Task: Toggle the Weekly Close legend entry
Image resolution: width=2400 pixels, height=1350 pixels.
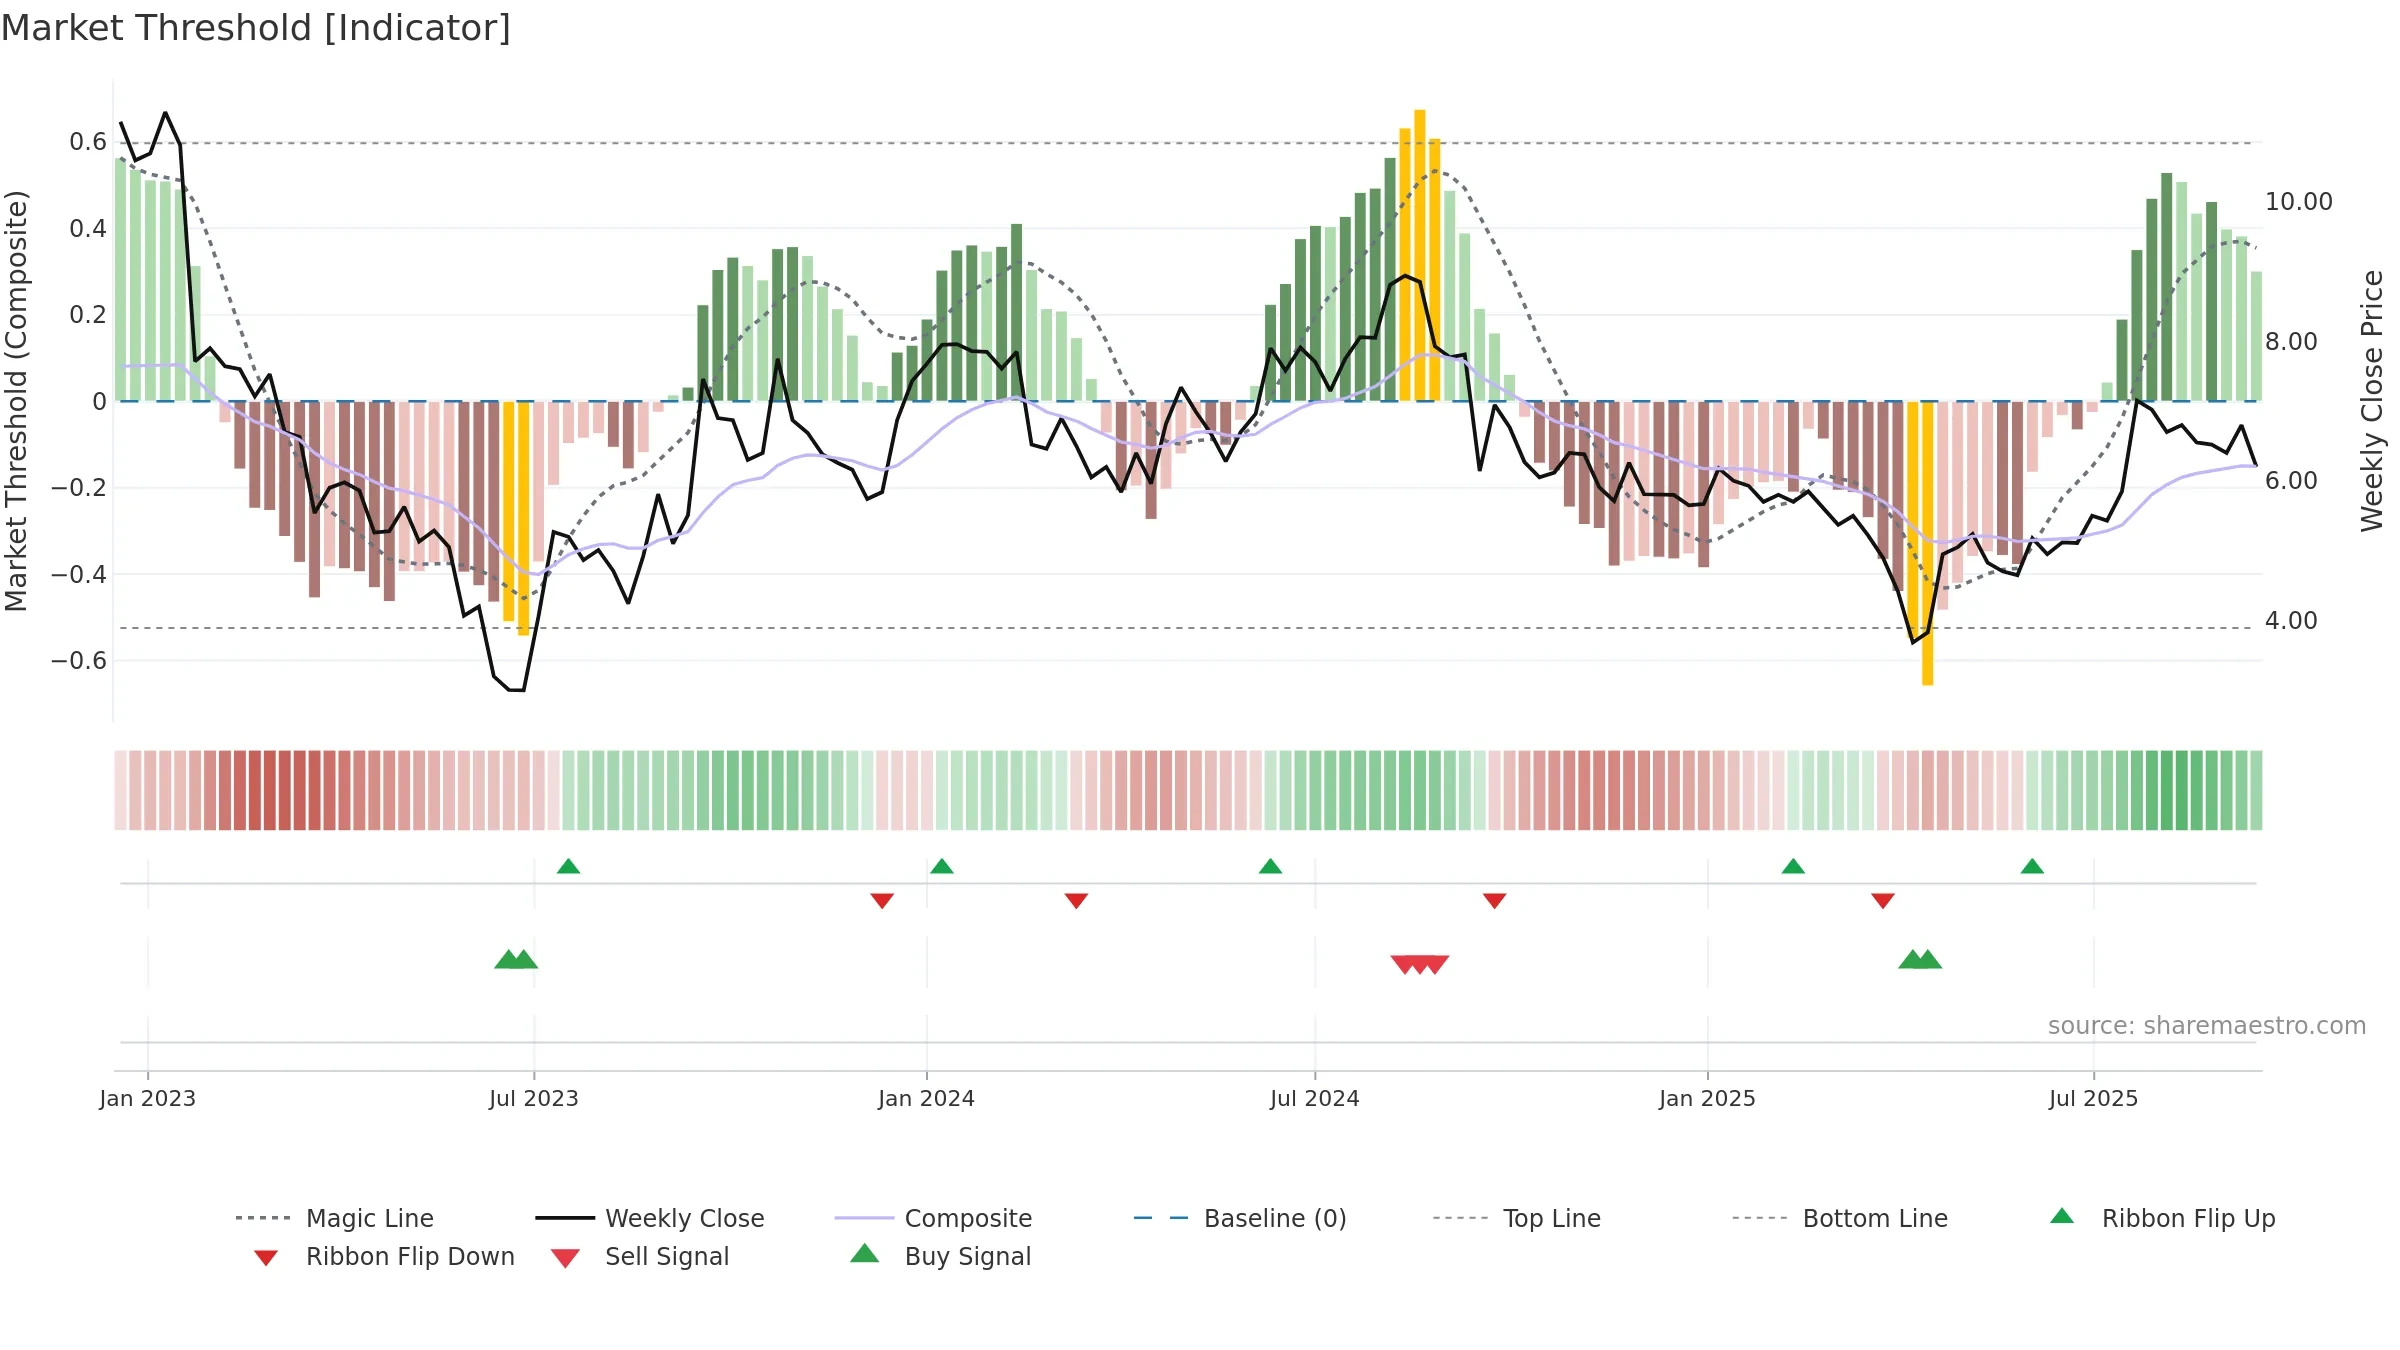Action: [x=650, y=1218]
